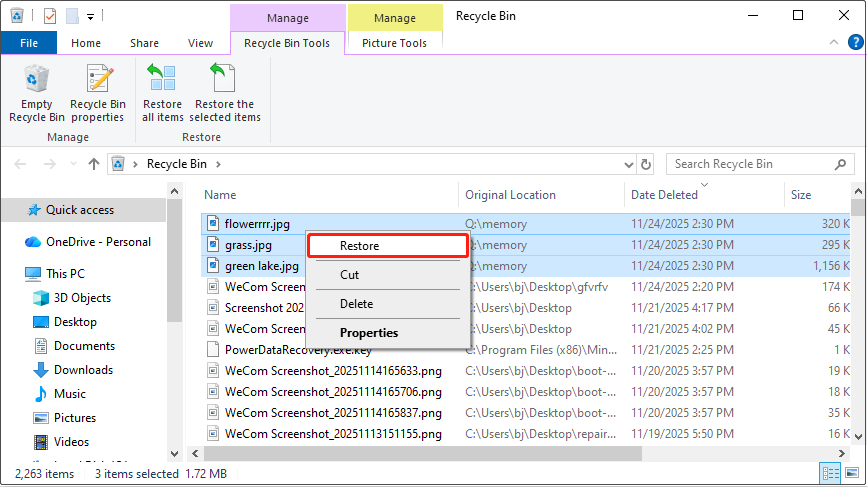The width and height of the screenshot is (868, 487).
Task: Click the grass.jpg file icon
Action: 213,244
